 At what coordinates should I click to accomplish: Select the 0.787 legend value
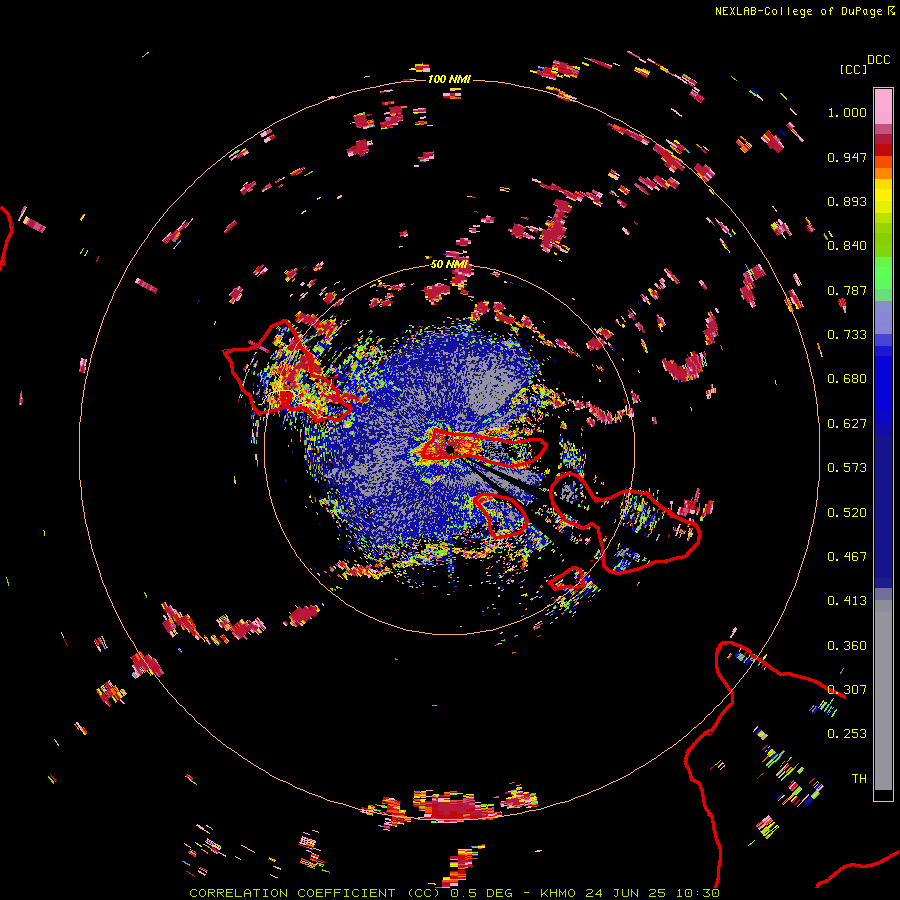(x=847, y=290)
